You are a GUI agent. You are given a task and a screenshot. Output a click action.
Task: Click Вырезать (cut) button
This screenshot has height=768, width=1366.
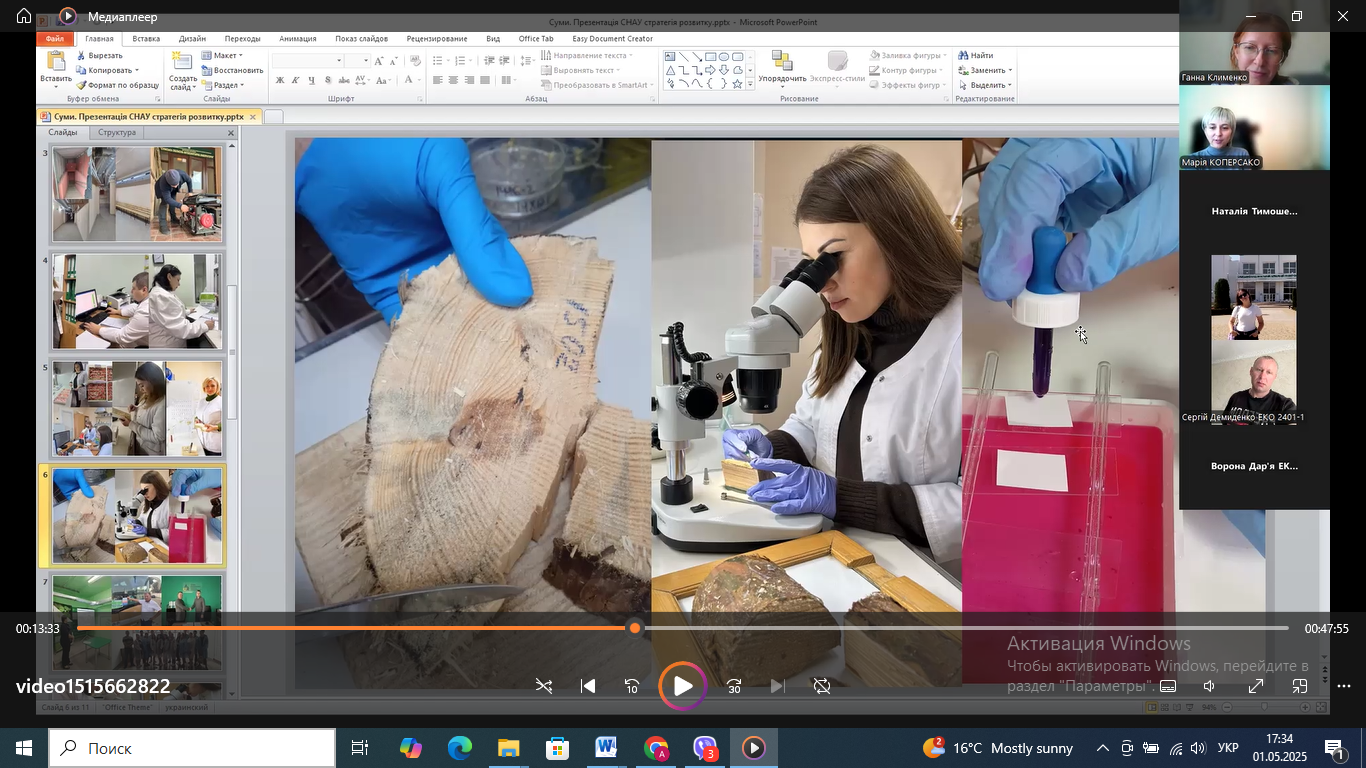[99, 56]
